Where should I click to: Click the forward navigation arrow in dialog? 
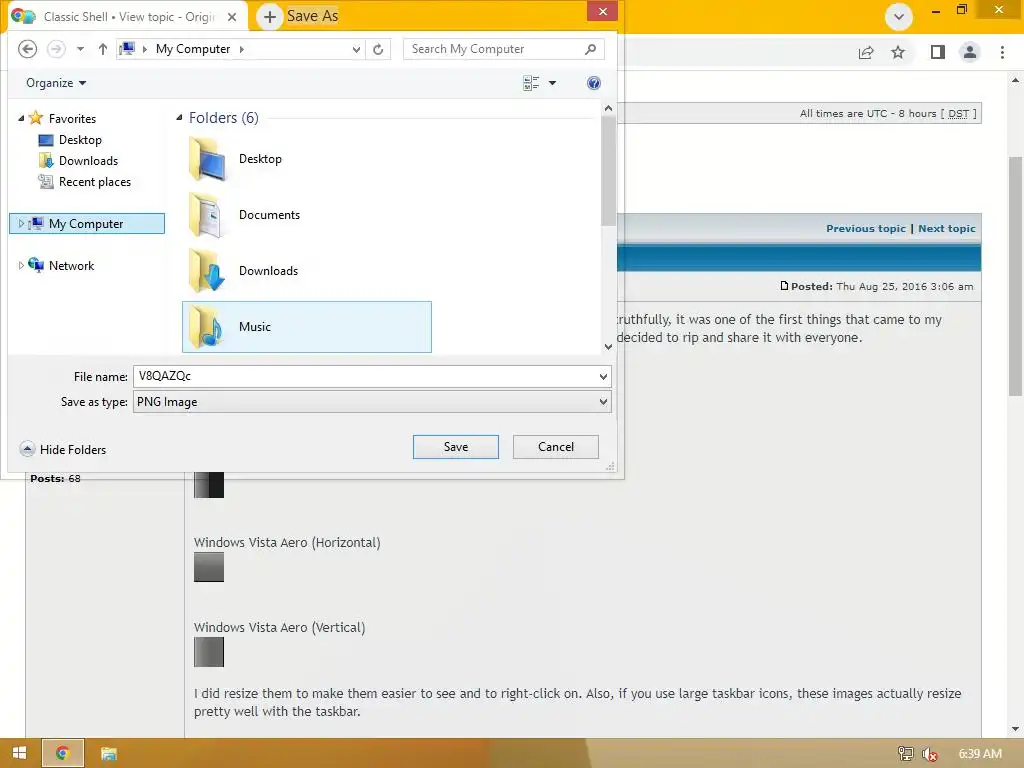click(56, 49)
